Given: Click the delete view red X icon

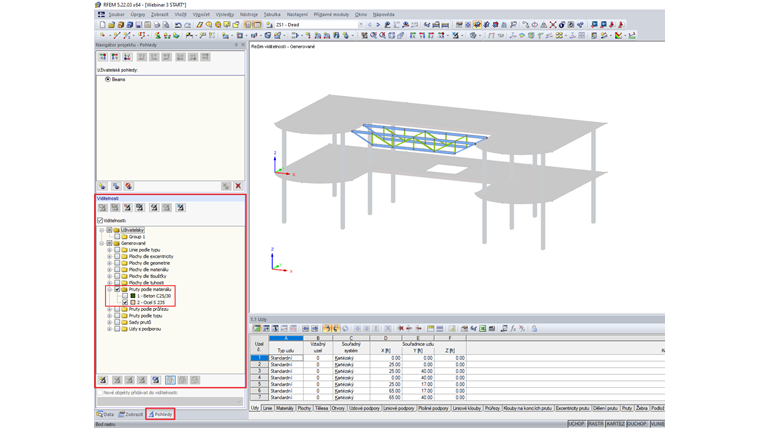Looking at the screenshot, I should 238,186.
